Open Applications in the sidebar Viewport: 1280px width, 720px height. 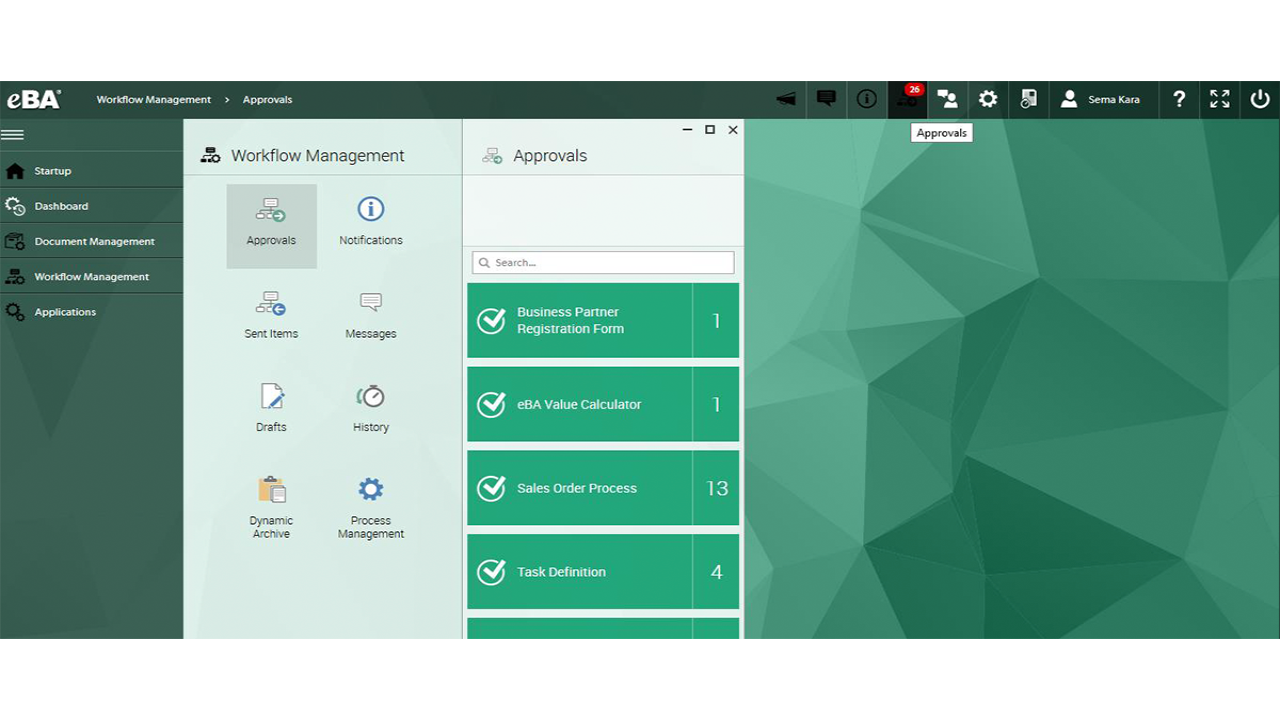pyautogui.click(x=91, y=312)
